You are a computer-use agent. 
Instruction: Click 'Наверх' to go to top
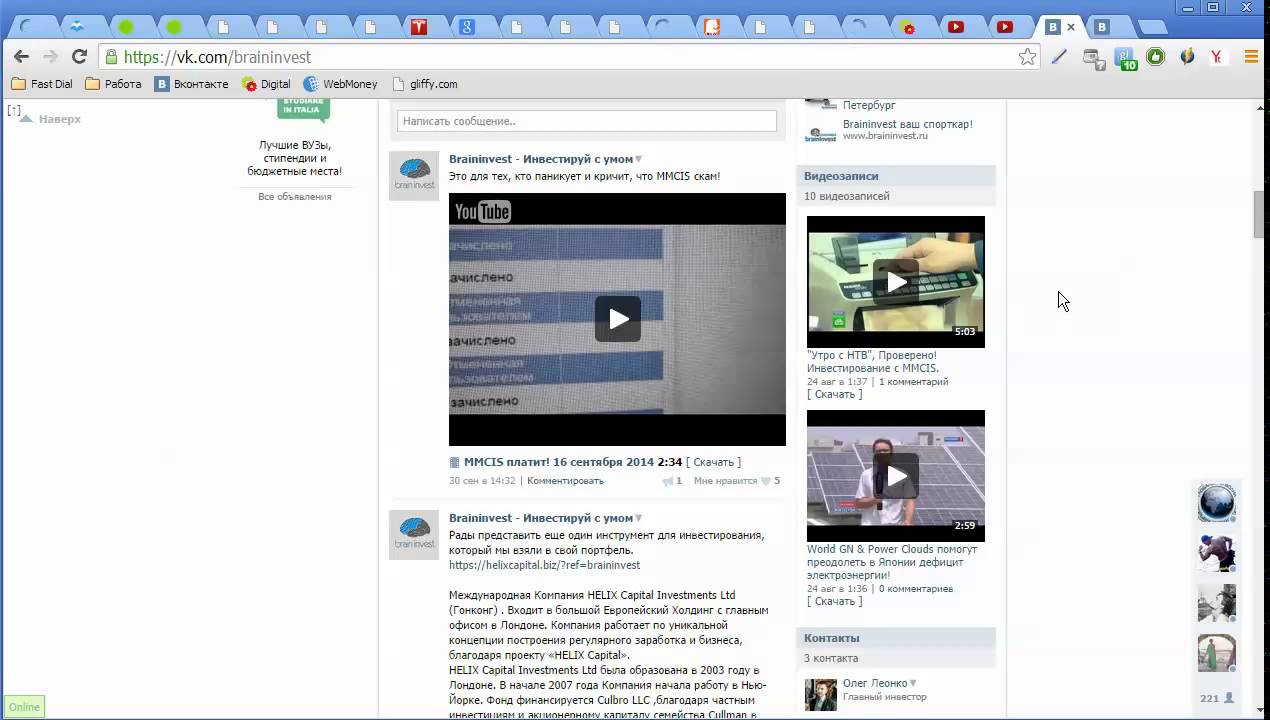50,119
